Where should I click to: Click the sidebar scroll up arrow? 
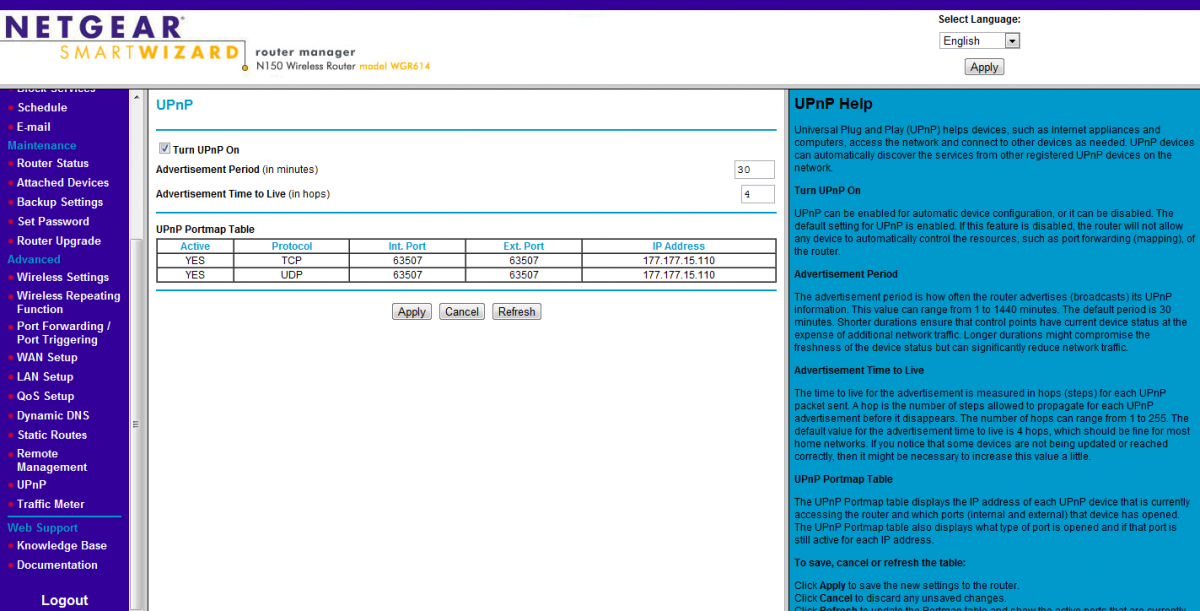[x=138, y=96]
